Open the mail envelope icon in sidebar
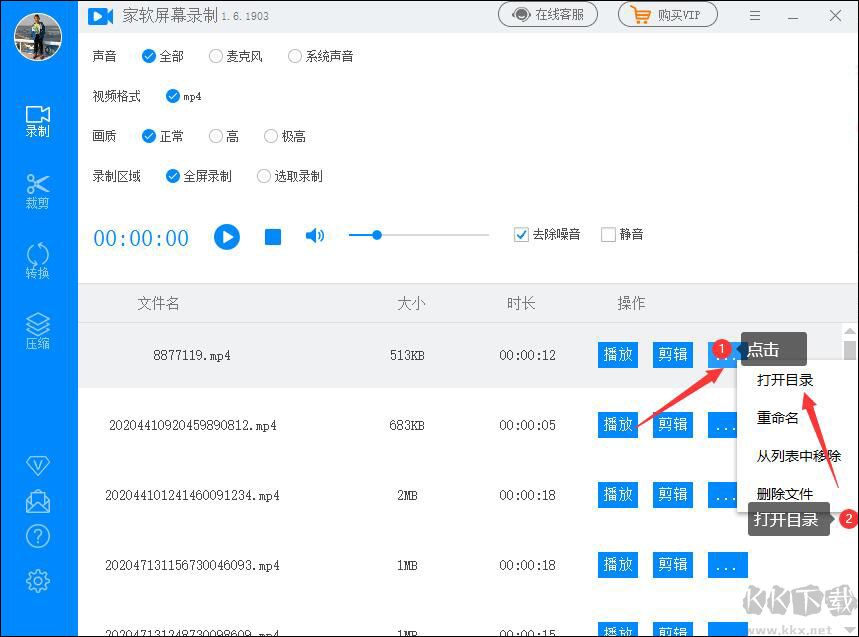 pyautogui.click(x=38, y=501)
